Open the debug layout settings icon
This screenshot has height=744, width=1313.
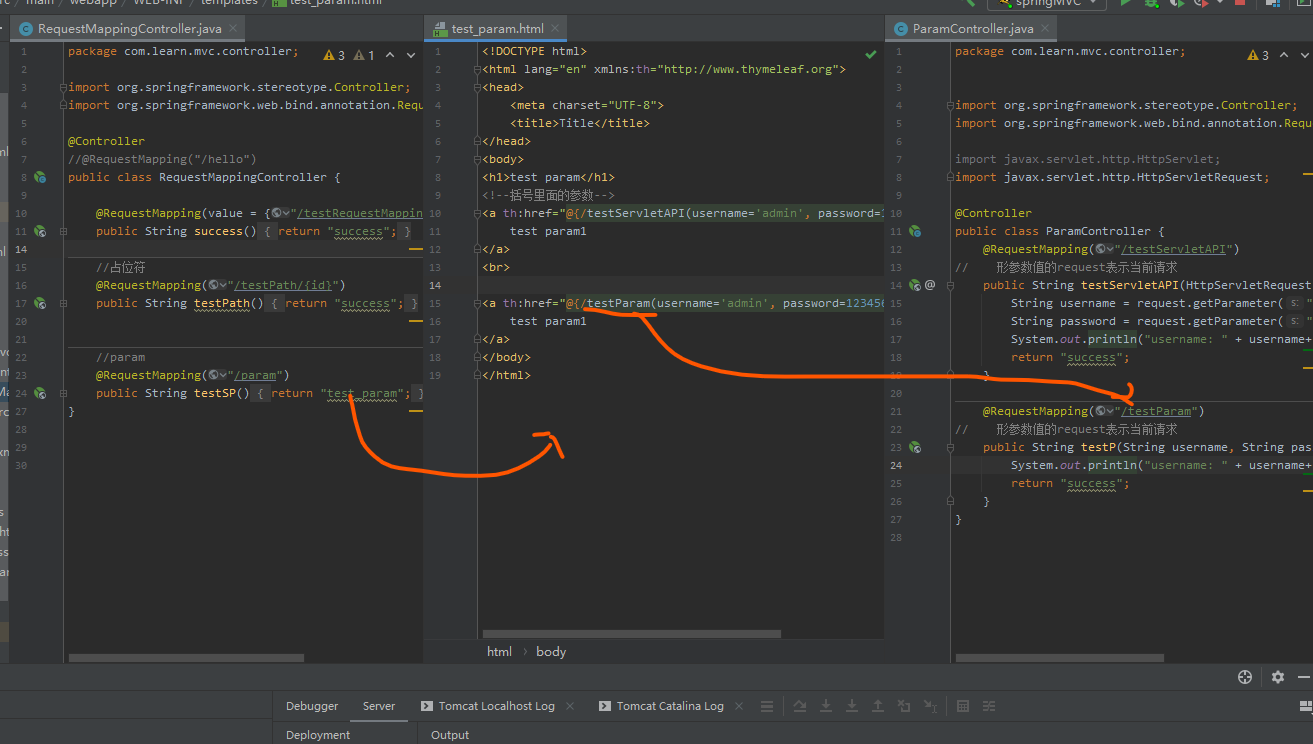pyautogui.click(x=1307, y=706)
